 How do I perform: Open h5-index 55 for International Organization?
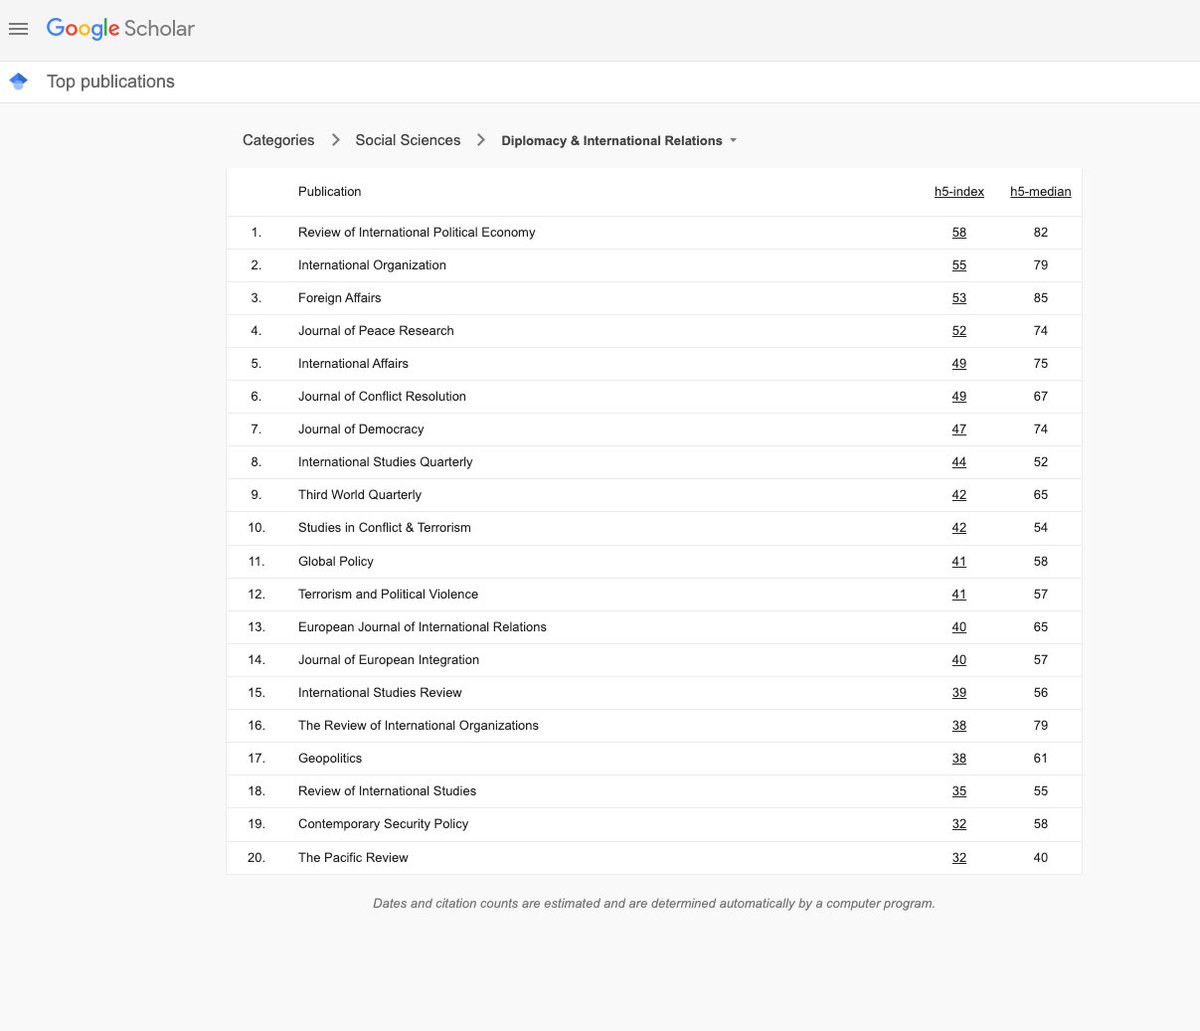tap(959, 265)
